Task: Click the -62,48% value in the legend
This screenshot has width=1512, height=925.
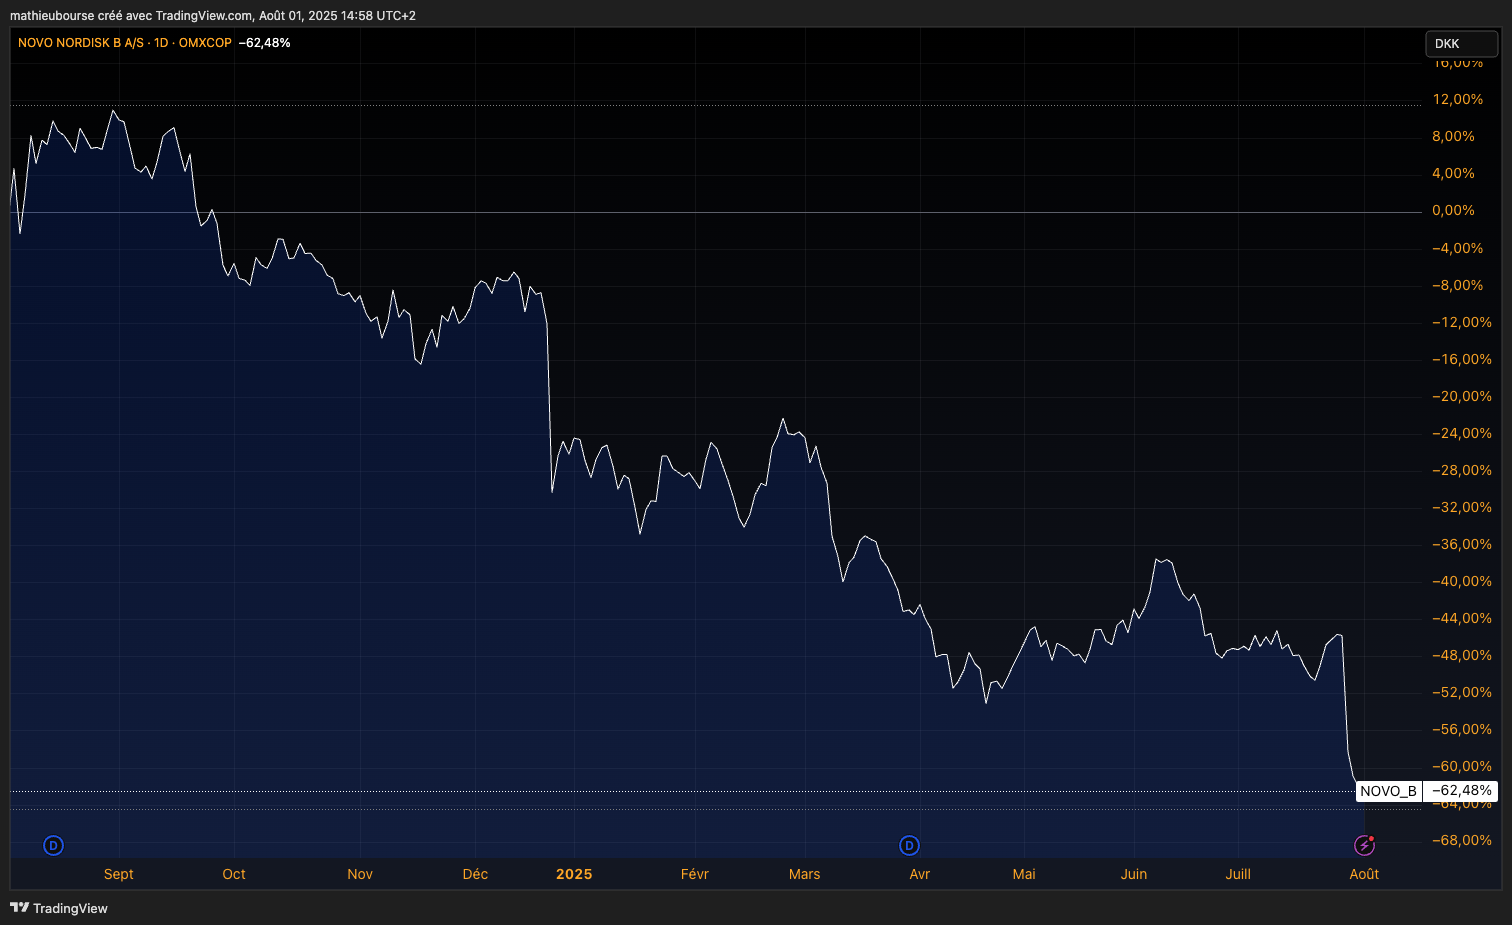Action: [264, 43]
